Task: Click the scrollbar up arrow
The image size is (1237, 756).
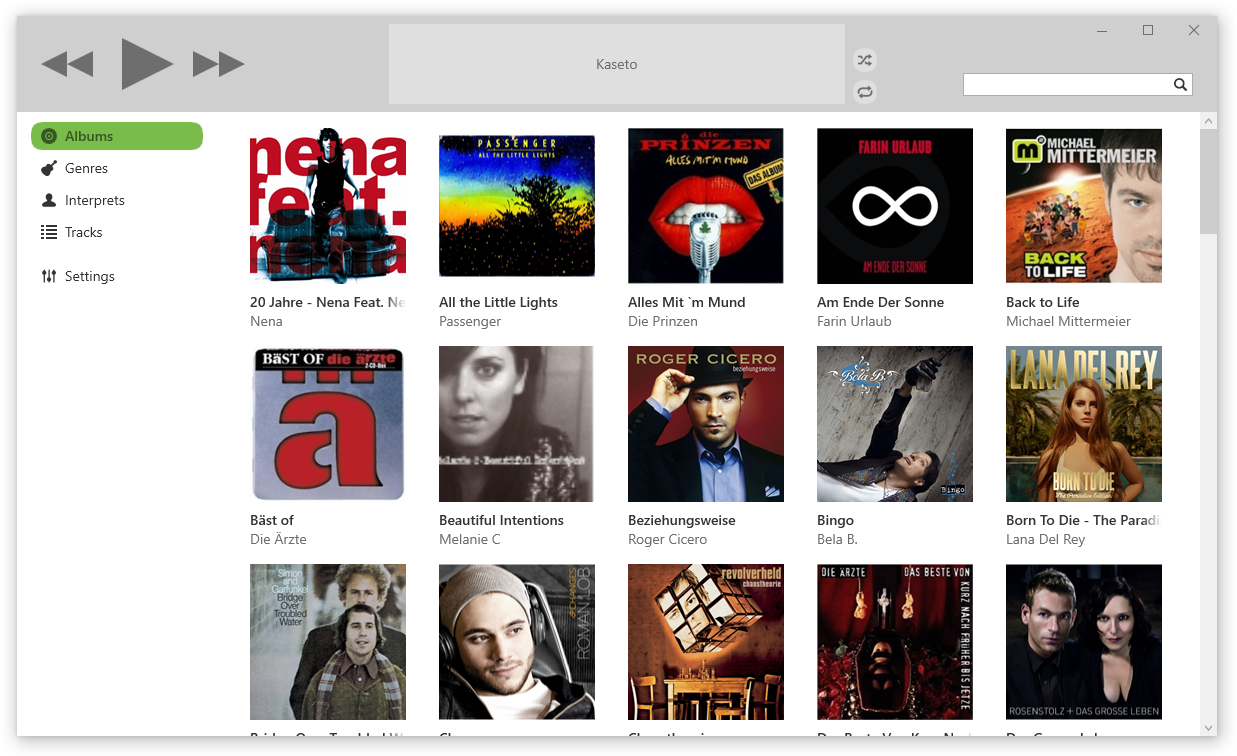Action: tap(1208, 122)
